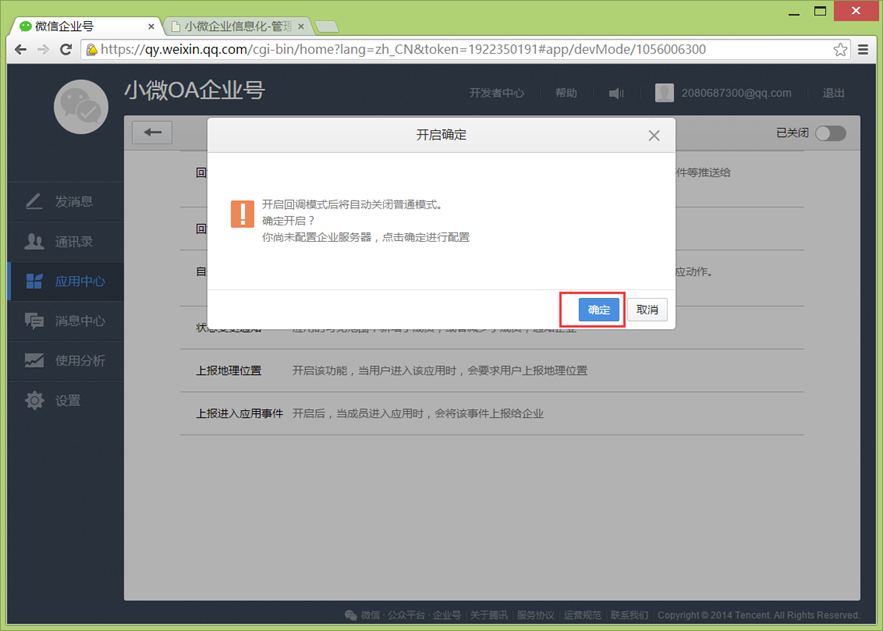Open 消息中心 in the sidebar

(x=65, y=321)
